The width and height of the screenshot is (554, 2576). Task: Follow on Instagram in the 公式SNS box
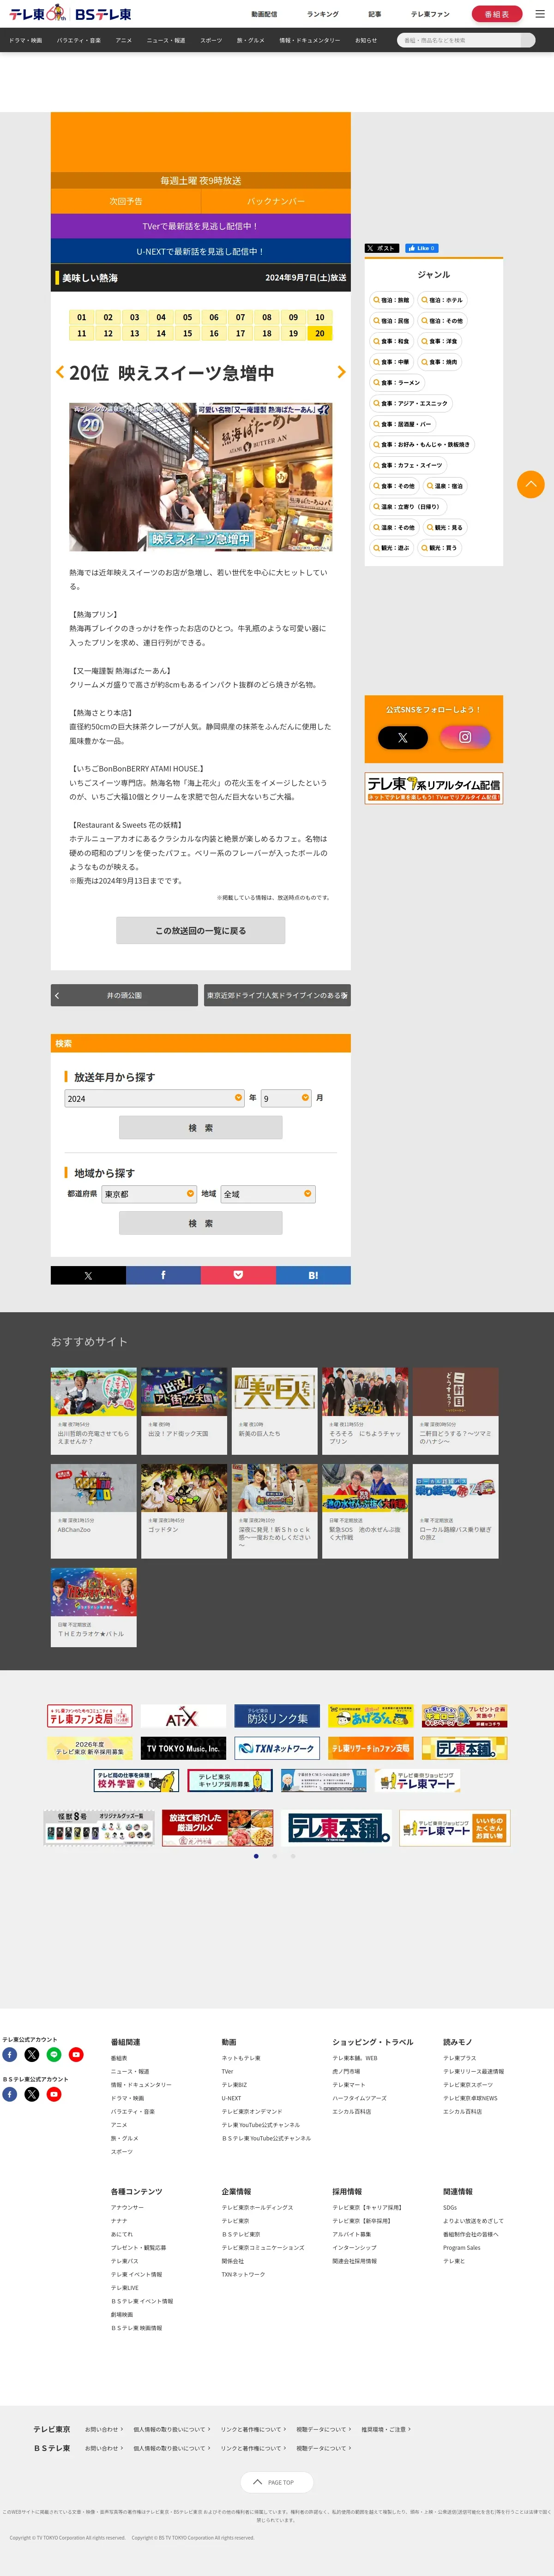click(465, 737)
